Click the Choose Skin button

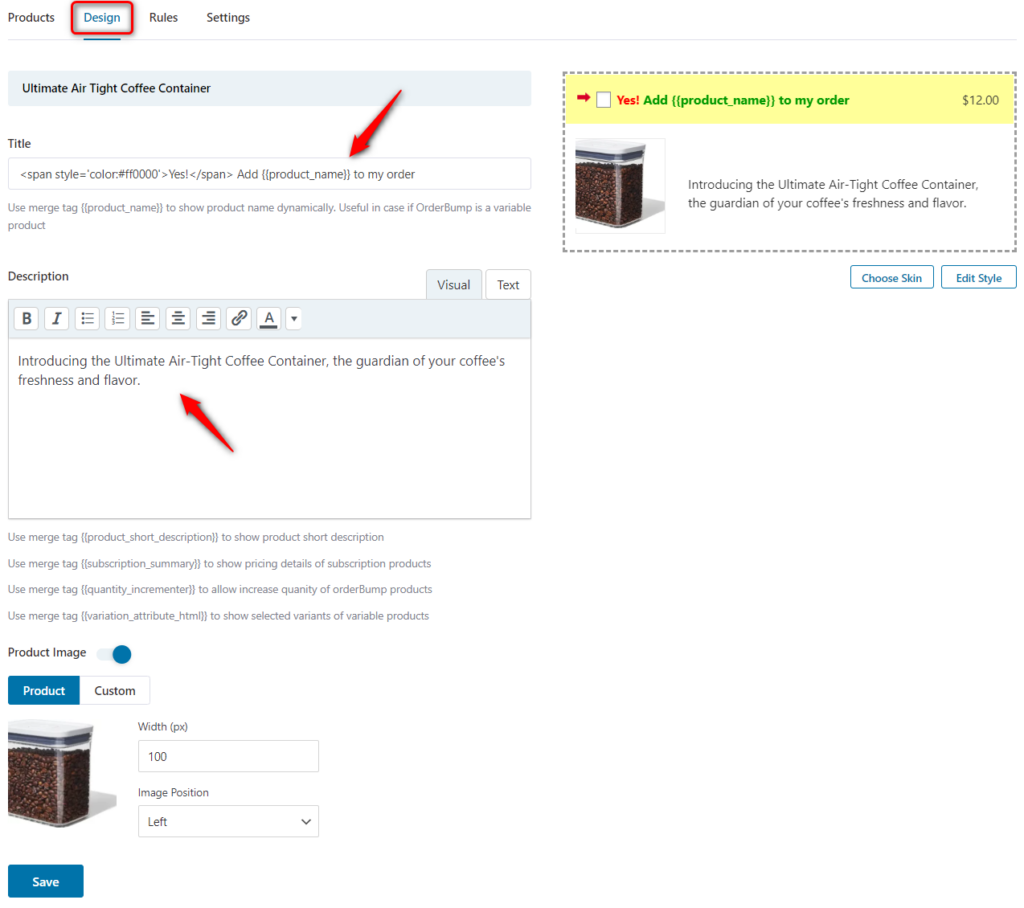pyautogui.click(x=891, y=278)
